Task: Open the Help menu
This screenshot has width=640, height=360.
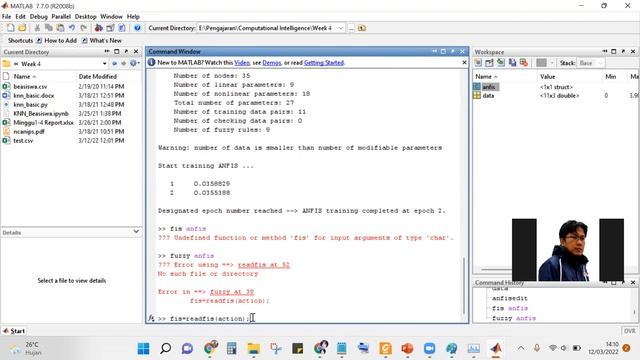Action: (133, 16)
